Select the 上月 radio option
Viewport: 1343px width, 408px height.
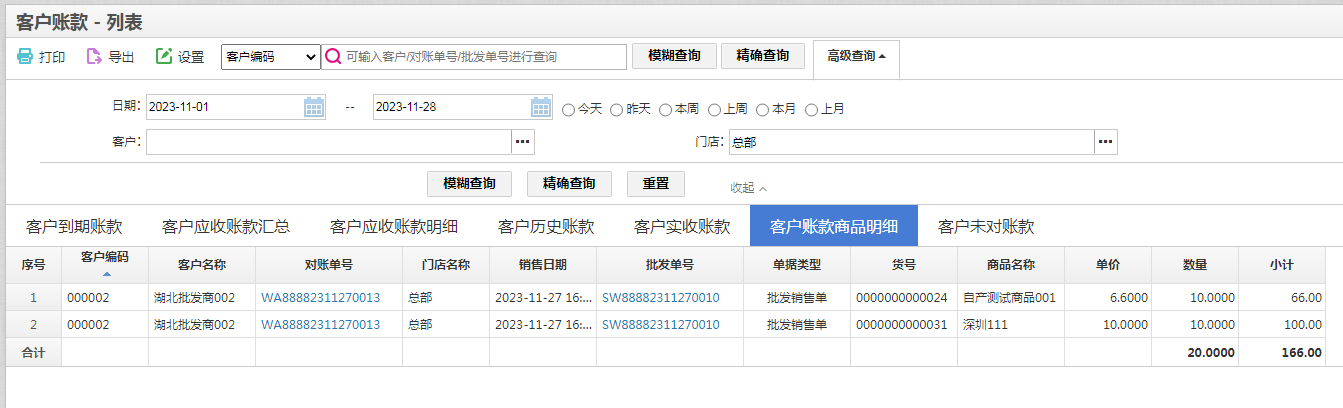tap(811, 109)
